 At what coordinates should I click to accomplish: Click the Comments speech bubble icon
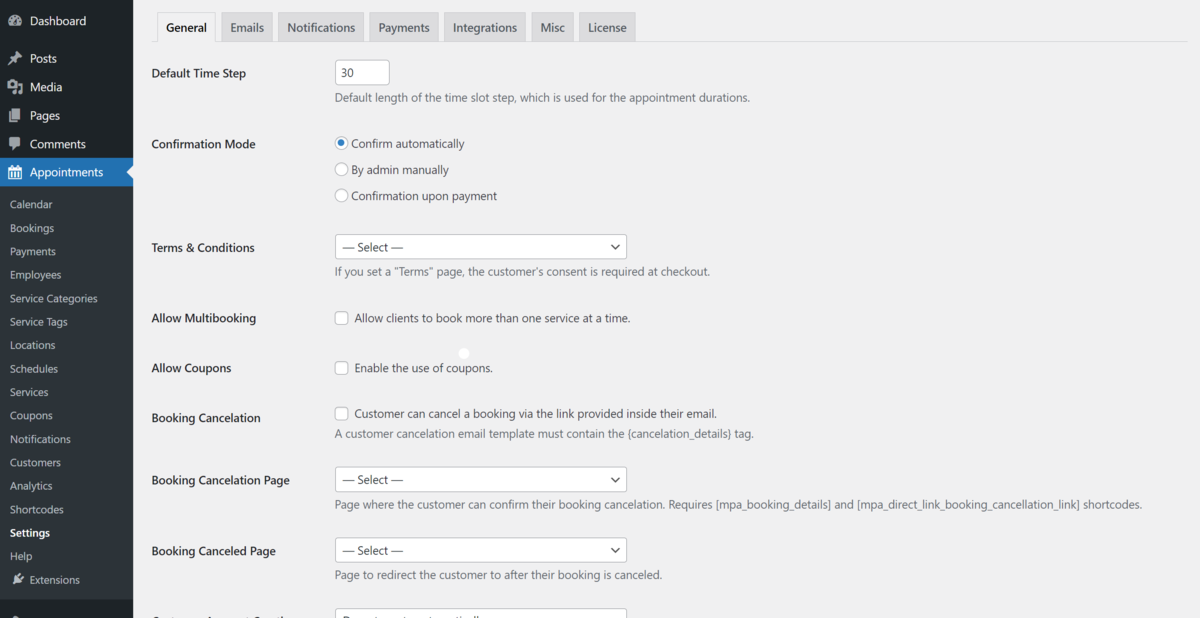click(15, 144)
